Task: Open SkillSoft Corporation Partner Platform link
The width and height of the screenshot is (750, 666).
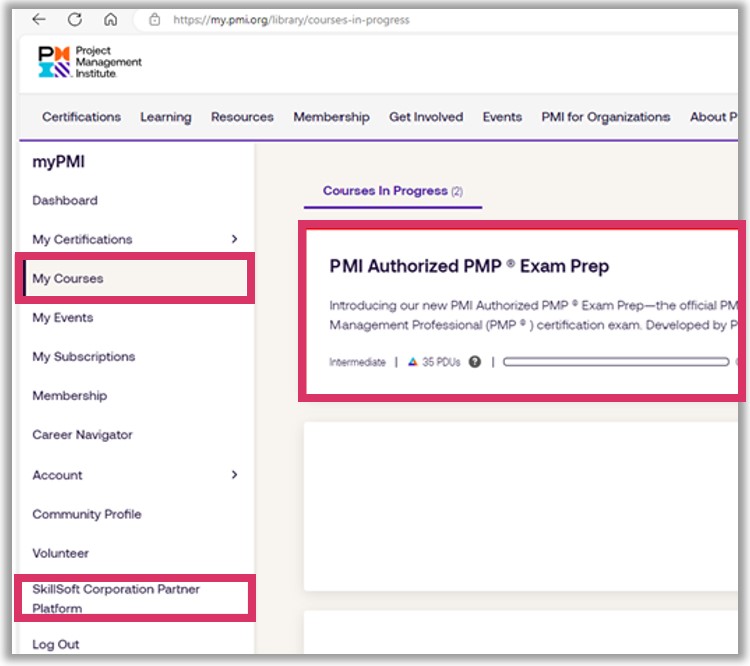Action: [x=116, y=598]
